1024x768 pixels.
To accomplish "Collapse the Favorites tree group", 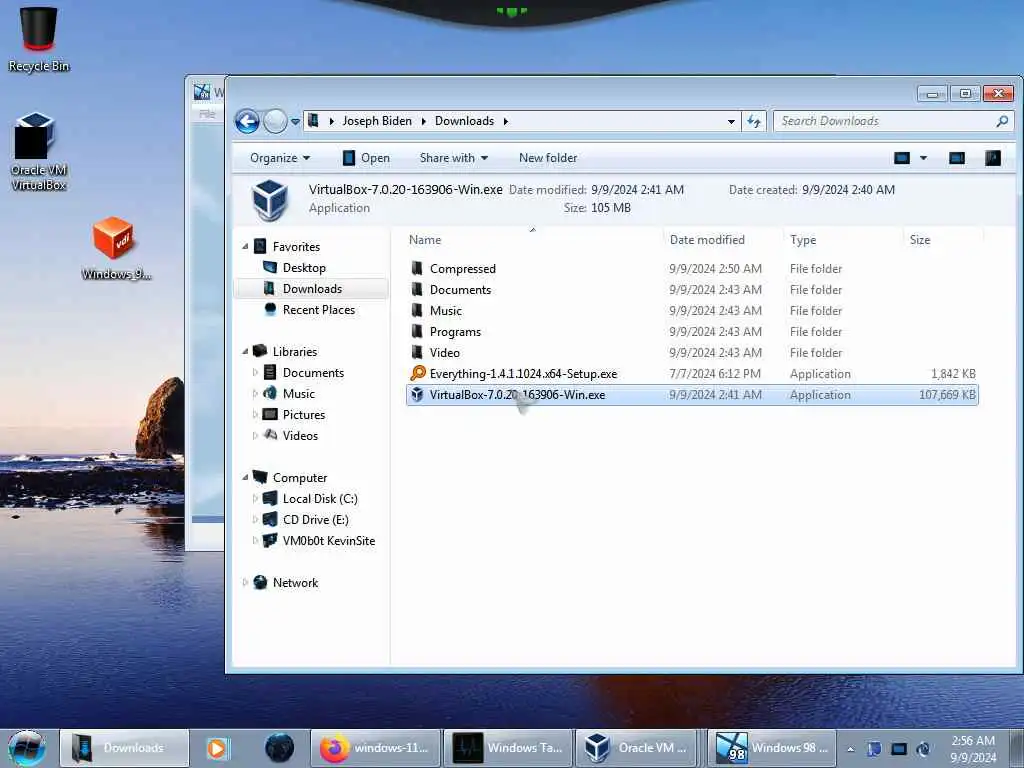I will [x=245, y=247].
